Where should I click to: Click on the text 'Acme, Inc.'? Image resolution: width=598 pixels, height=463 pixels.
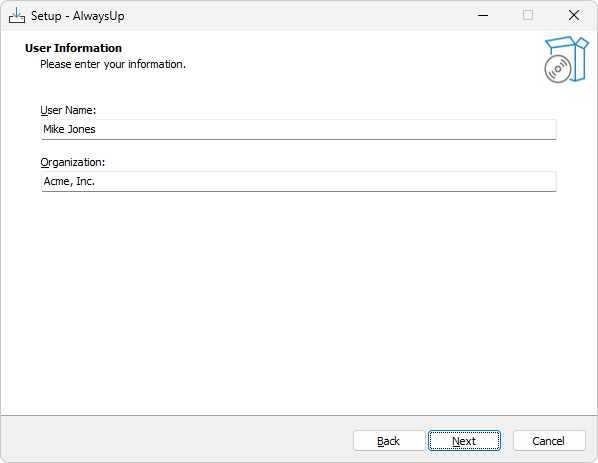(69, 182)
